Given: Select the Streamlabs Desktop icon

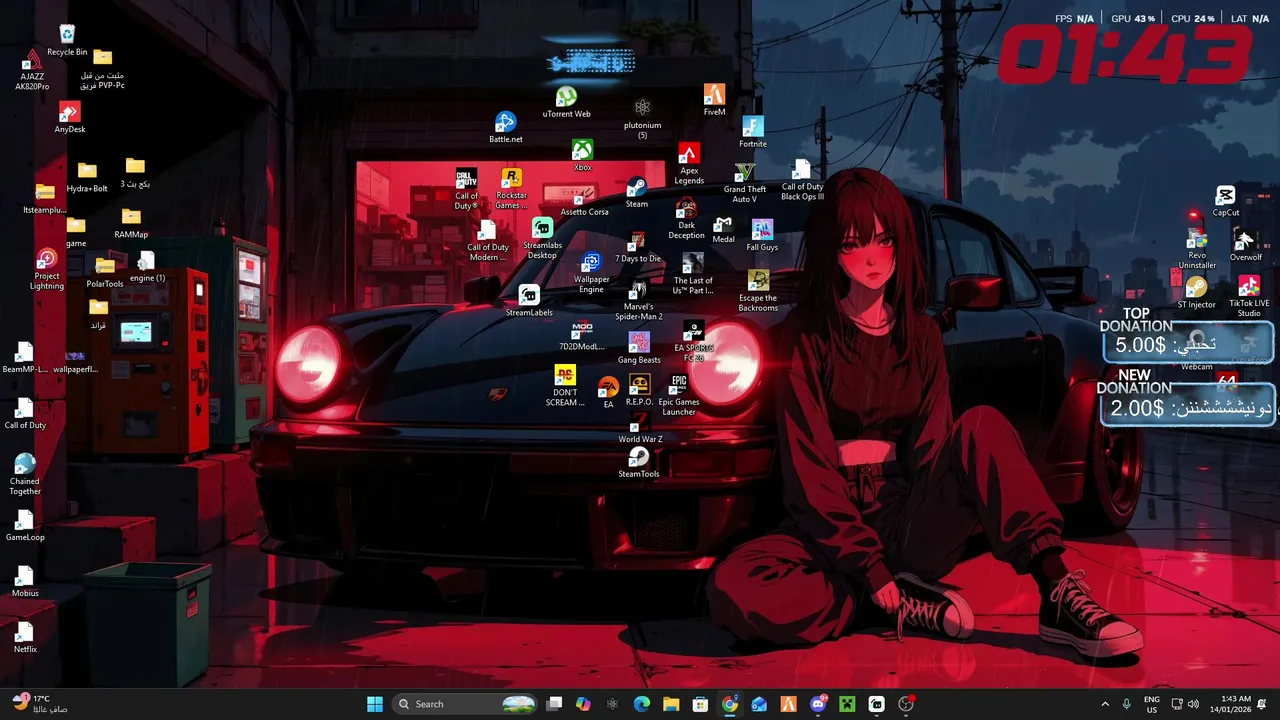Looking at the screenshot, I should tap(542, 239).
